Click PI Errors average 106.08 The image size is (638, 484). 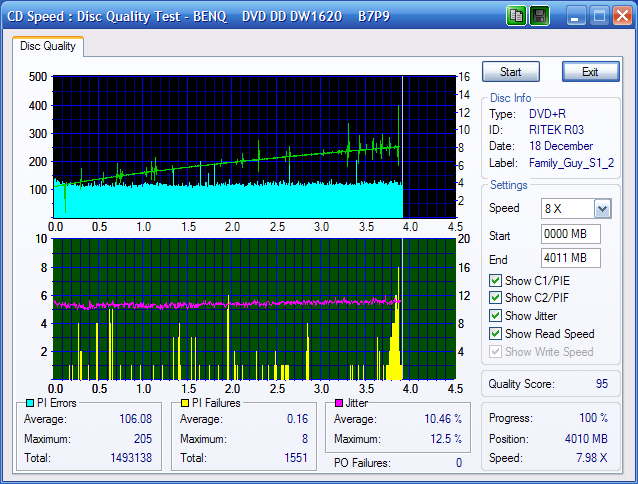click(135, 419)
